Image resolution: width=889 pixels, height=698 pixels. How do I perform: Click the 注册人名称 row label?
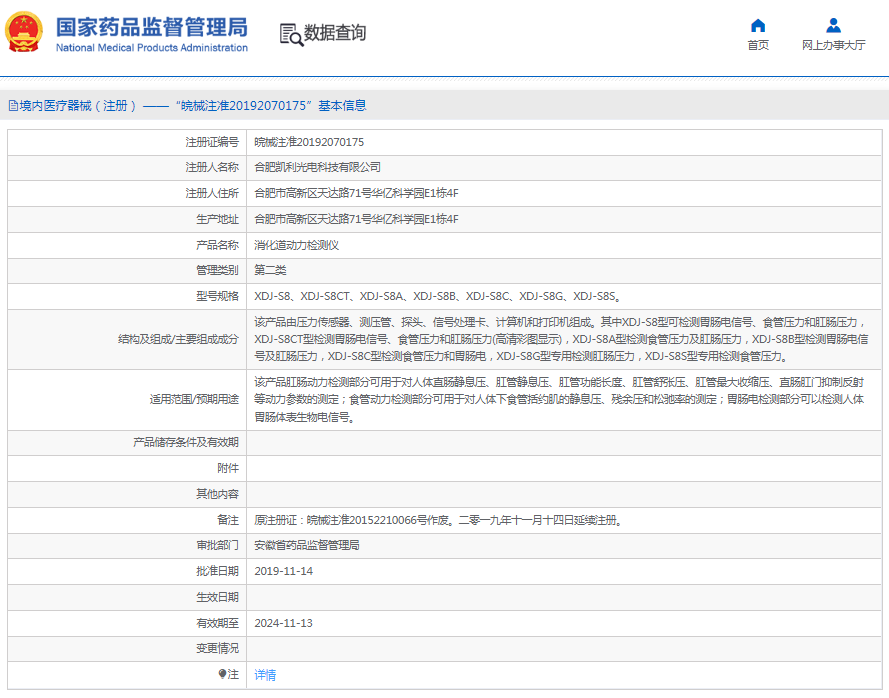pyautogui.click(x=212, y=167)
